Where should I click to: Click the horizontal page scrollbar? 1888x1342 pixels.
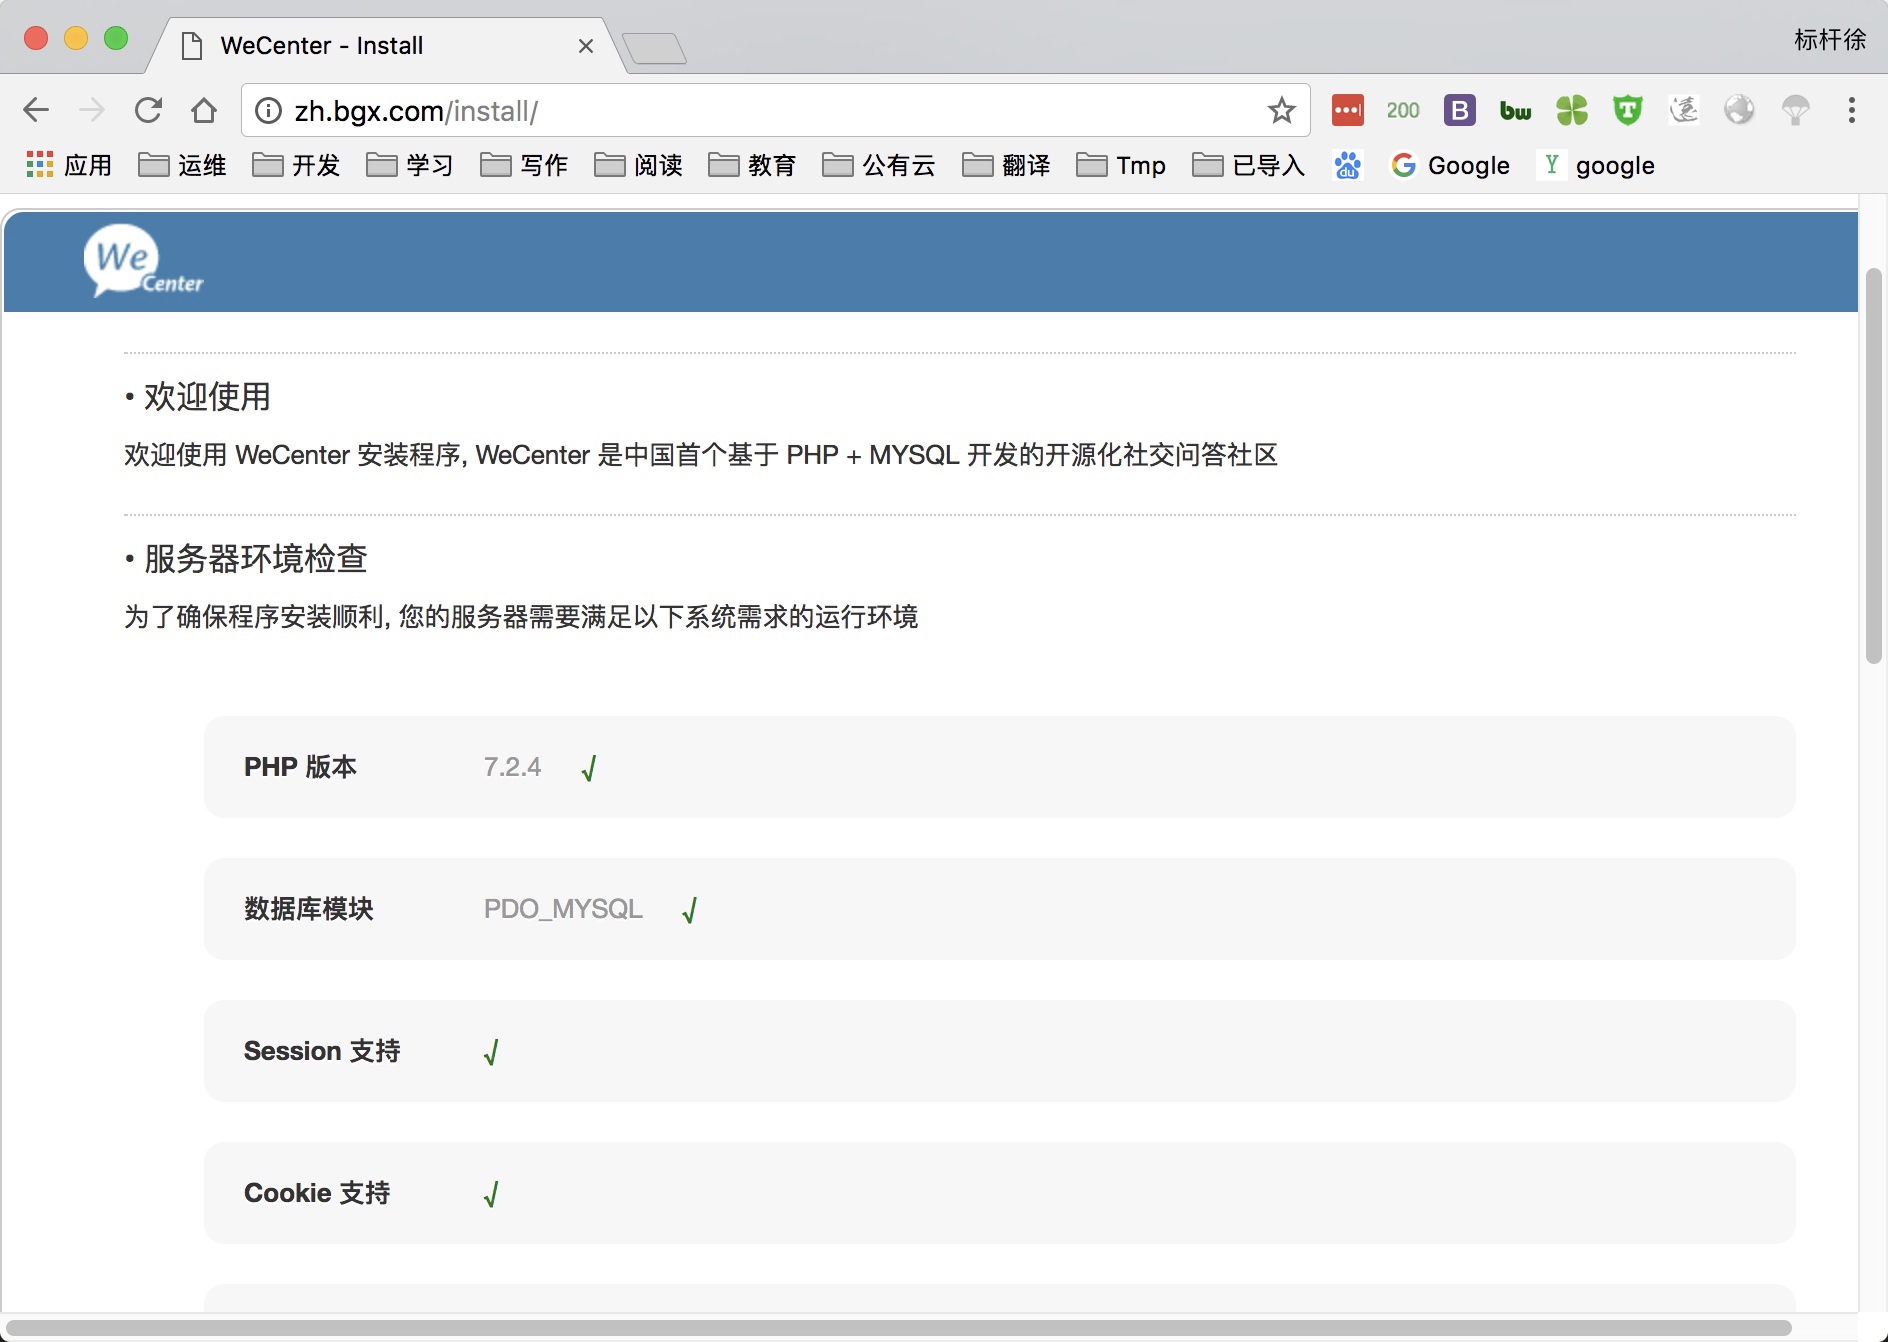pos(899,1328)
